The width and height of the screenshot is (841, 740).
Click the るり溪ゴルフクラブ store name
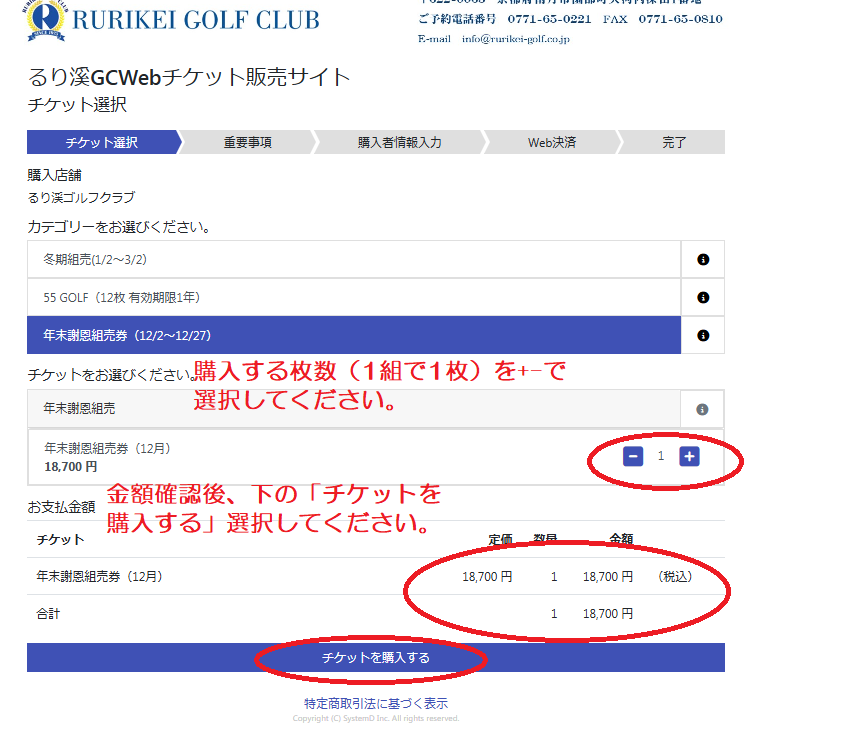pos(81,197)
